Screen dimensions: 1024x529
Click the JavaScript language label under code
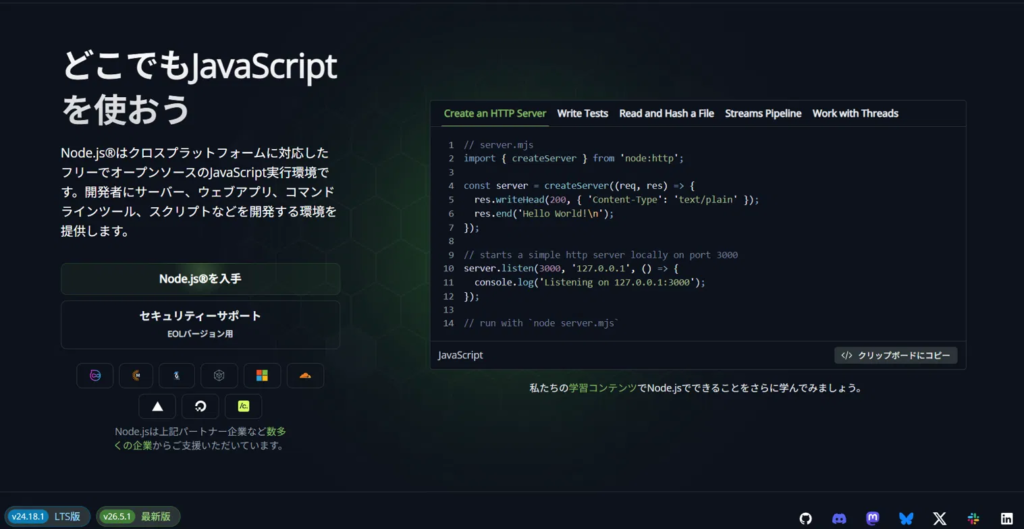[460, 356]
